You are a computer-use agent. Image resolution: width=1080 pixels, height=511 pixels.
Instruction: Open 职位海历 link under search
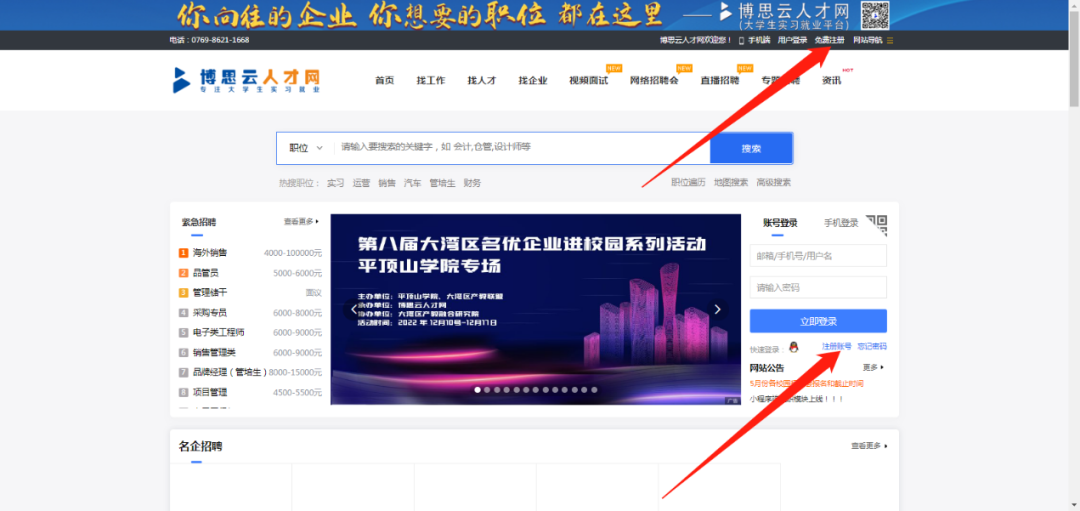click(689, 182)
